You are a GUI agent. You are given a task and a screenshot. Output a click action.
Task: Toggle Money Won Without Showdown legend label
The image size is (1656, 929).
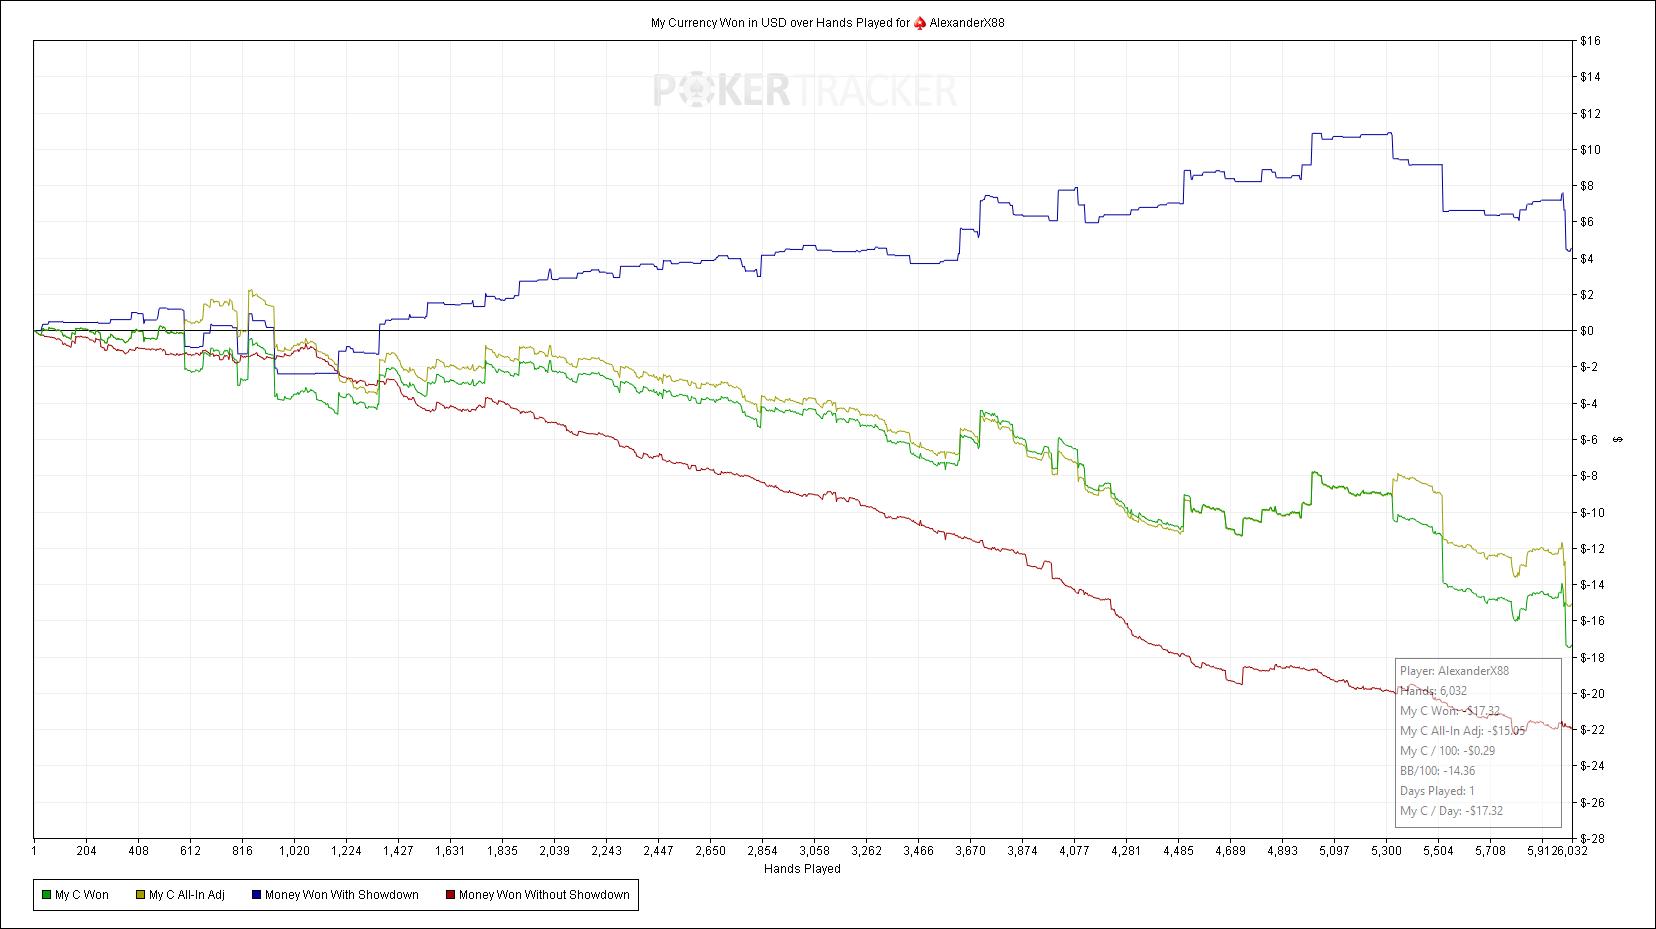pos(544,895)
